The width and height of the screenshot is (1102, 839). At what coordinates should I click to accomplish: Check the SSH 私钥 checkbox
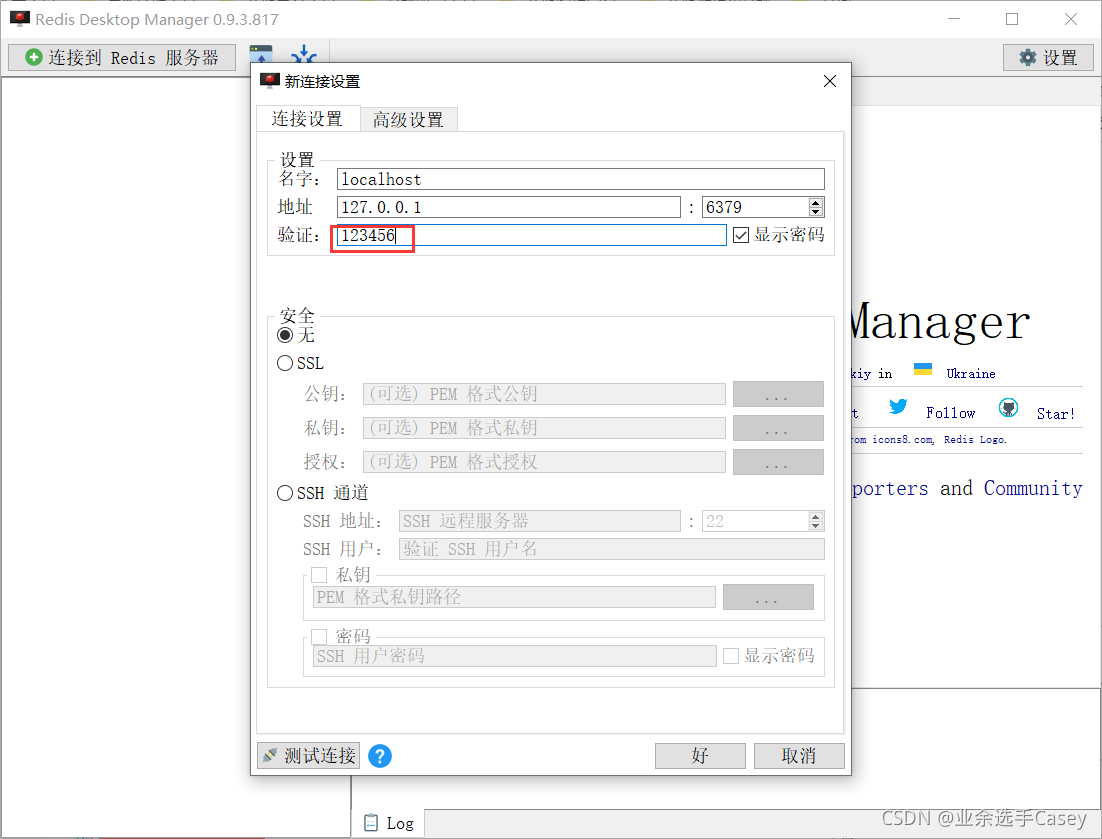tap(319, 575)
